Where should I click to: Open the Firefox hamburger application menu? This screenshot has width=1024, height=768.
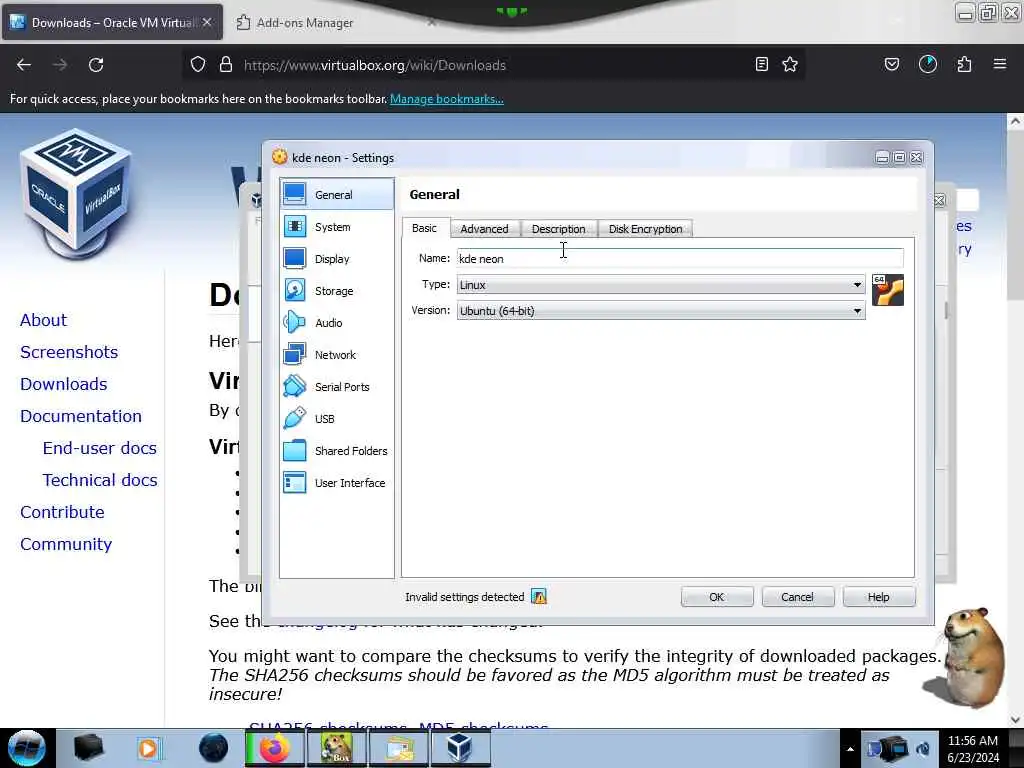tap(1000, 64)
